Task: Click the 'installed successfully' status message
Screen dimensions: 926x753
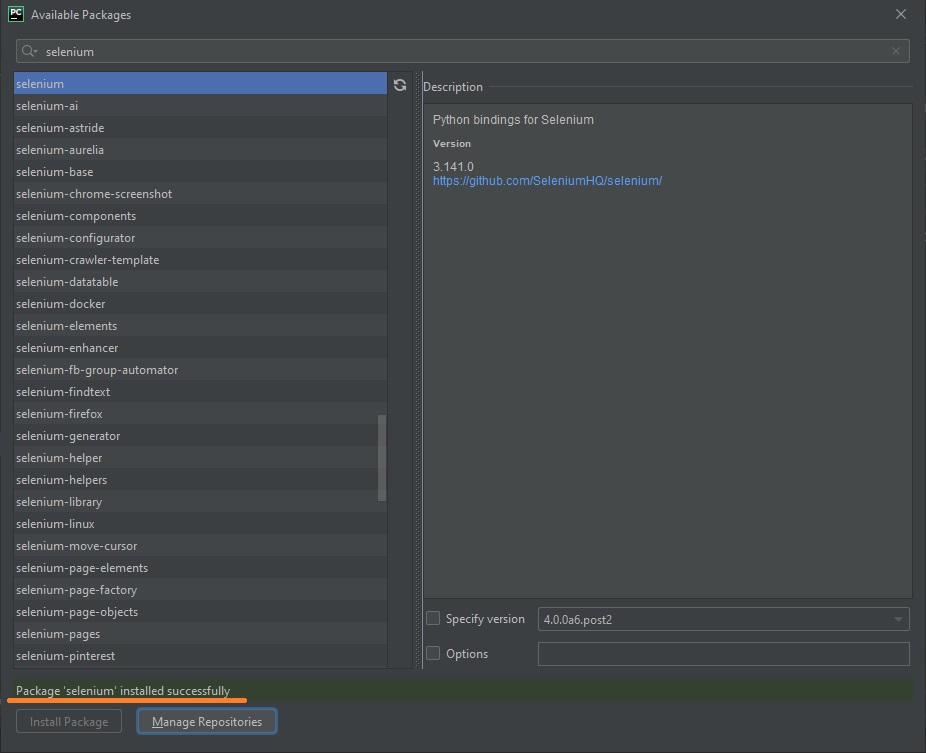Action: point(123,690)
